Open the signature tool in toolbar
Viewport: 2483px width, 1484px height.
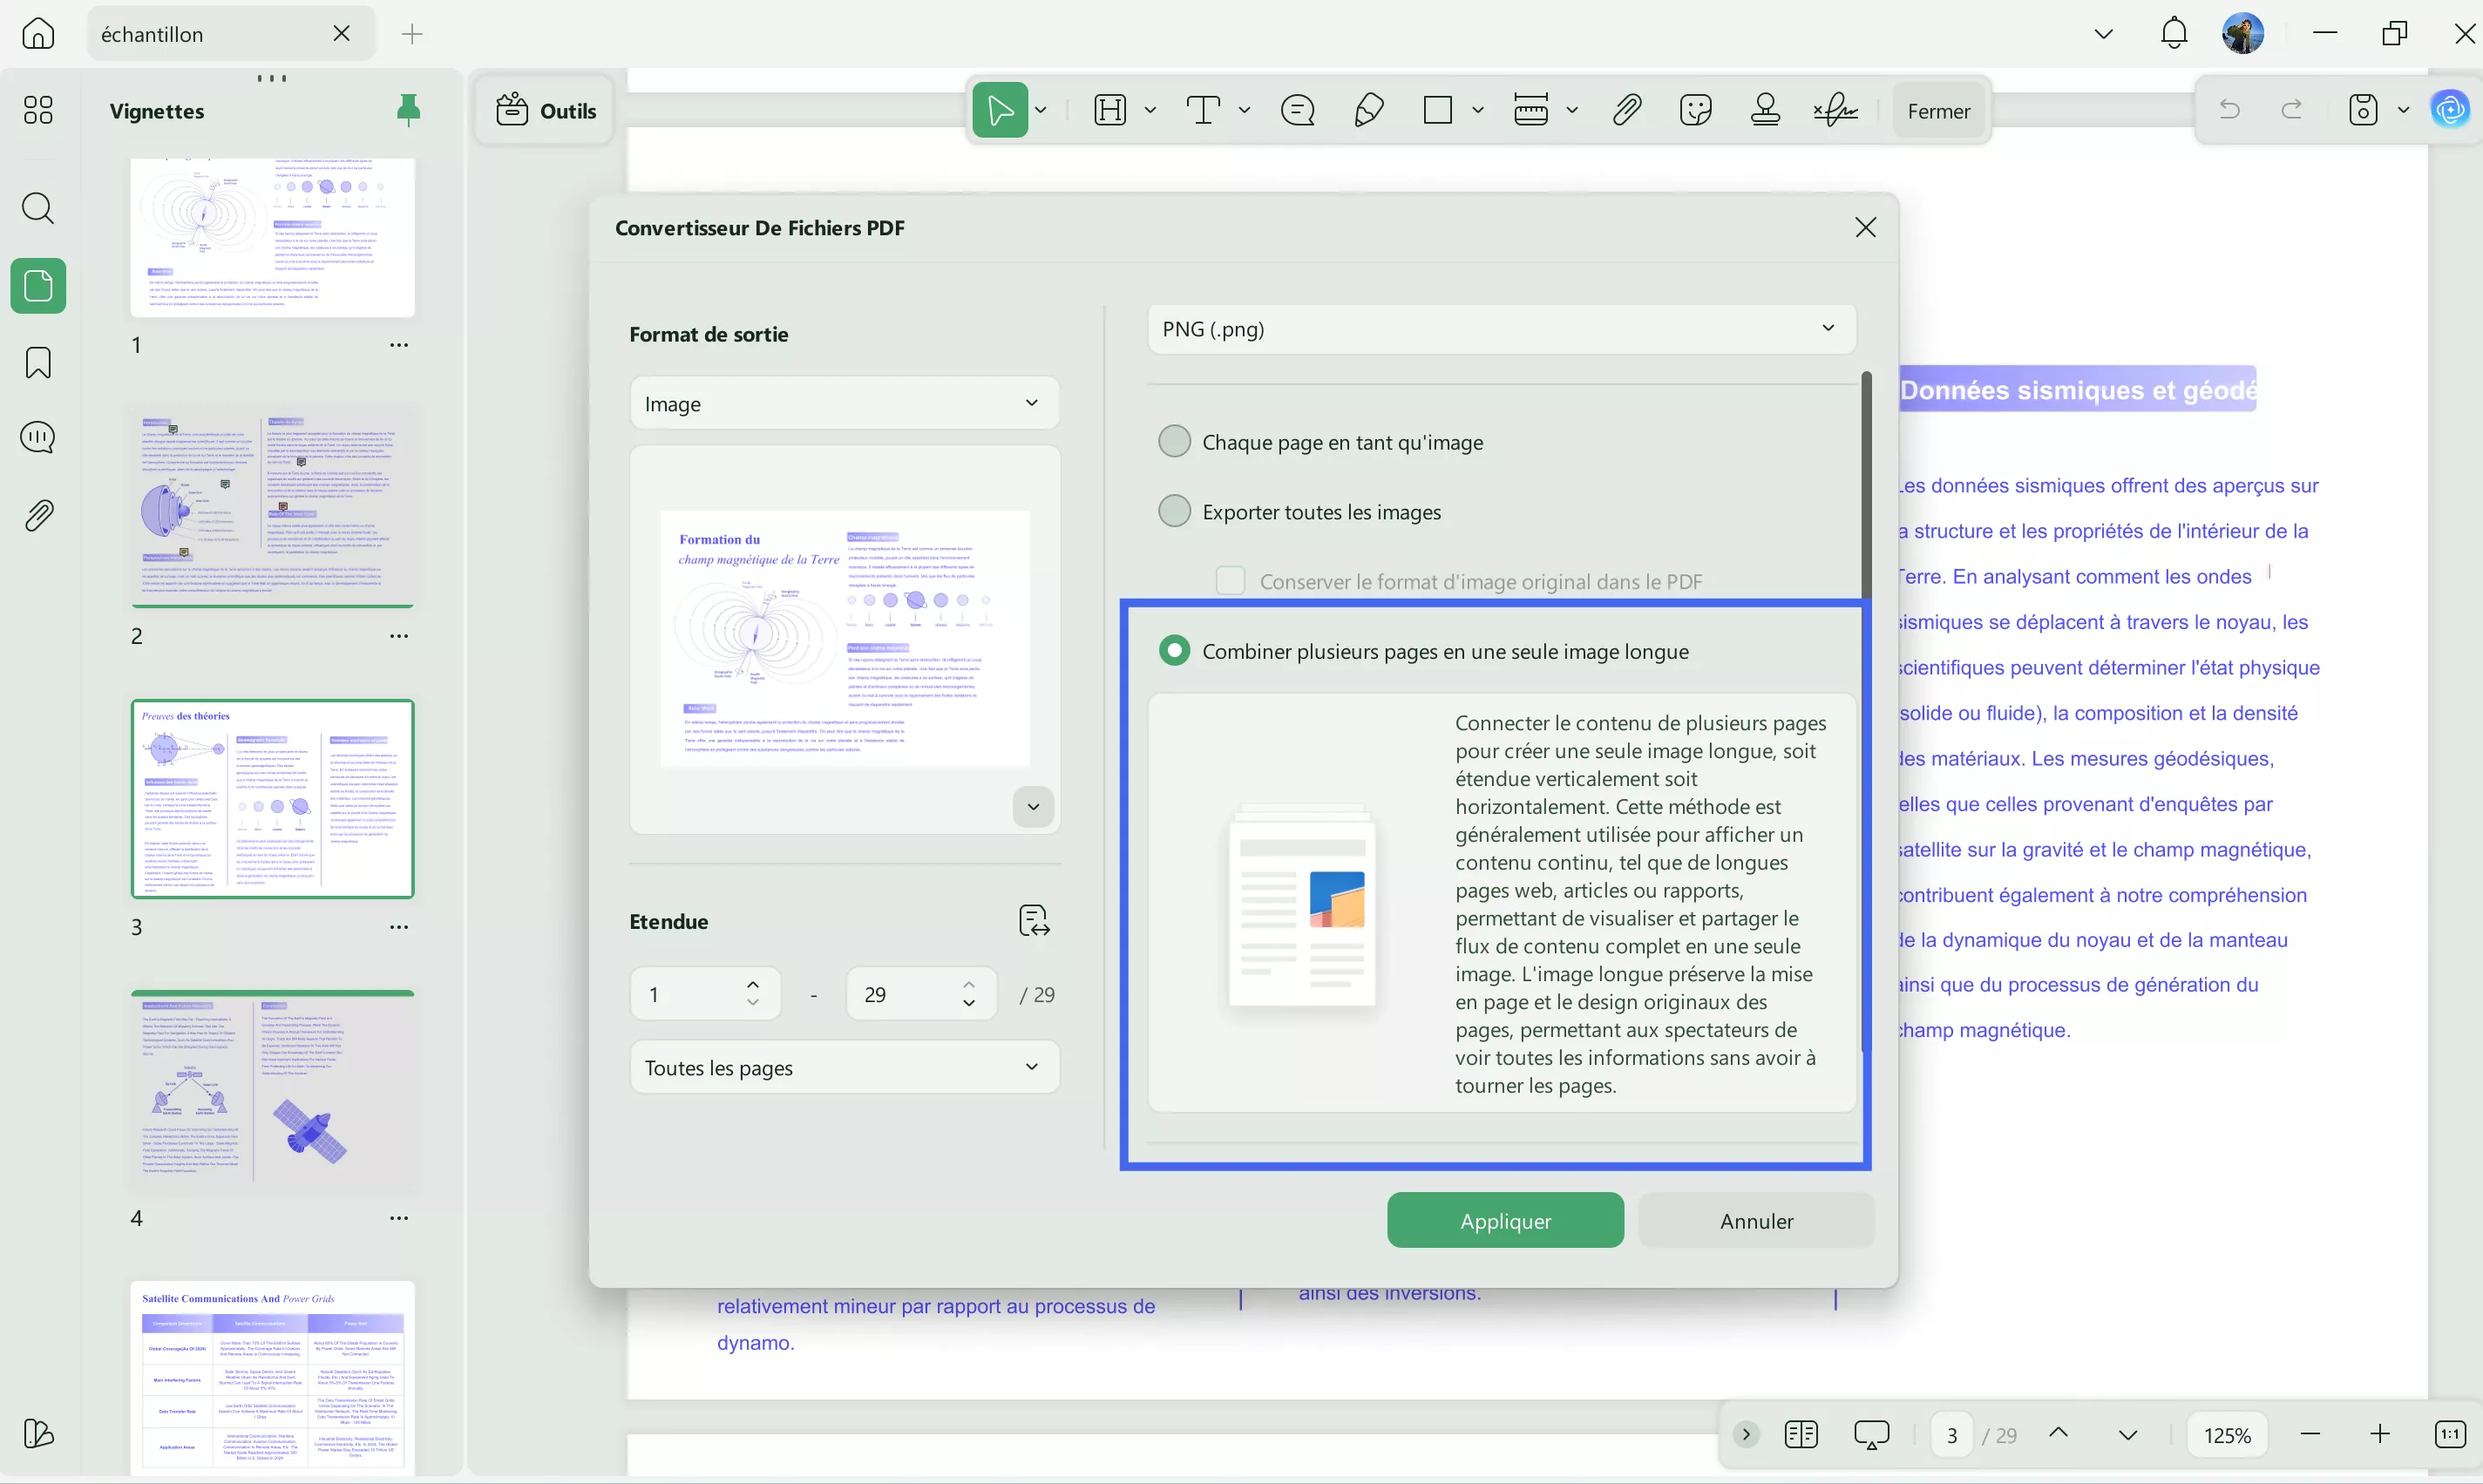point(1835,110)
